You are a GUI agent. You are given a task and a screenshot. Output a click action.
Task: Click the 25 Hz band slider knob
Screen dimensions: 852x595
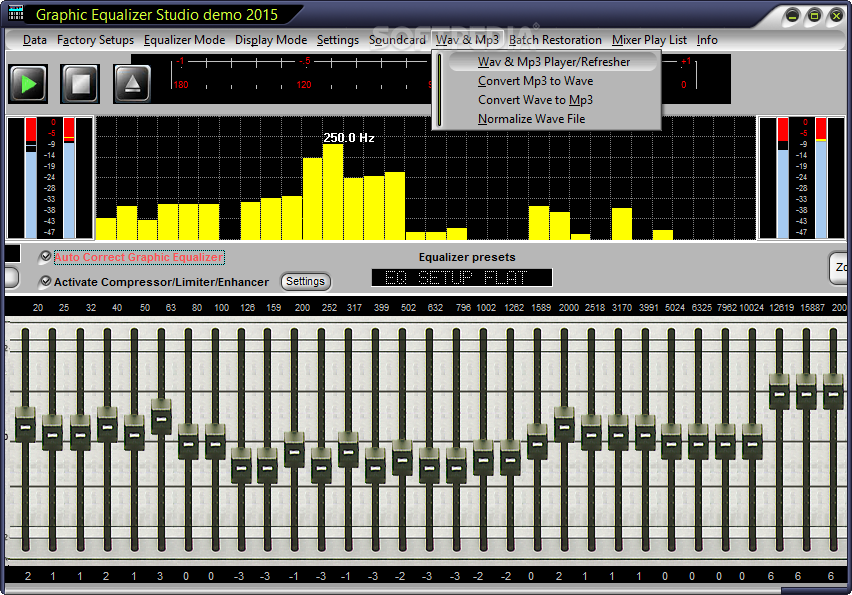53,433
